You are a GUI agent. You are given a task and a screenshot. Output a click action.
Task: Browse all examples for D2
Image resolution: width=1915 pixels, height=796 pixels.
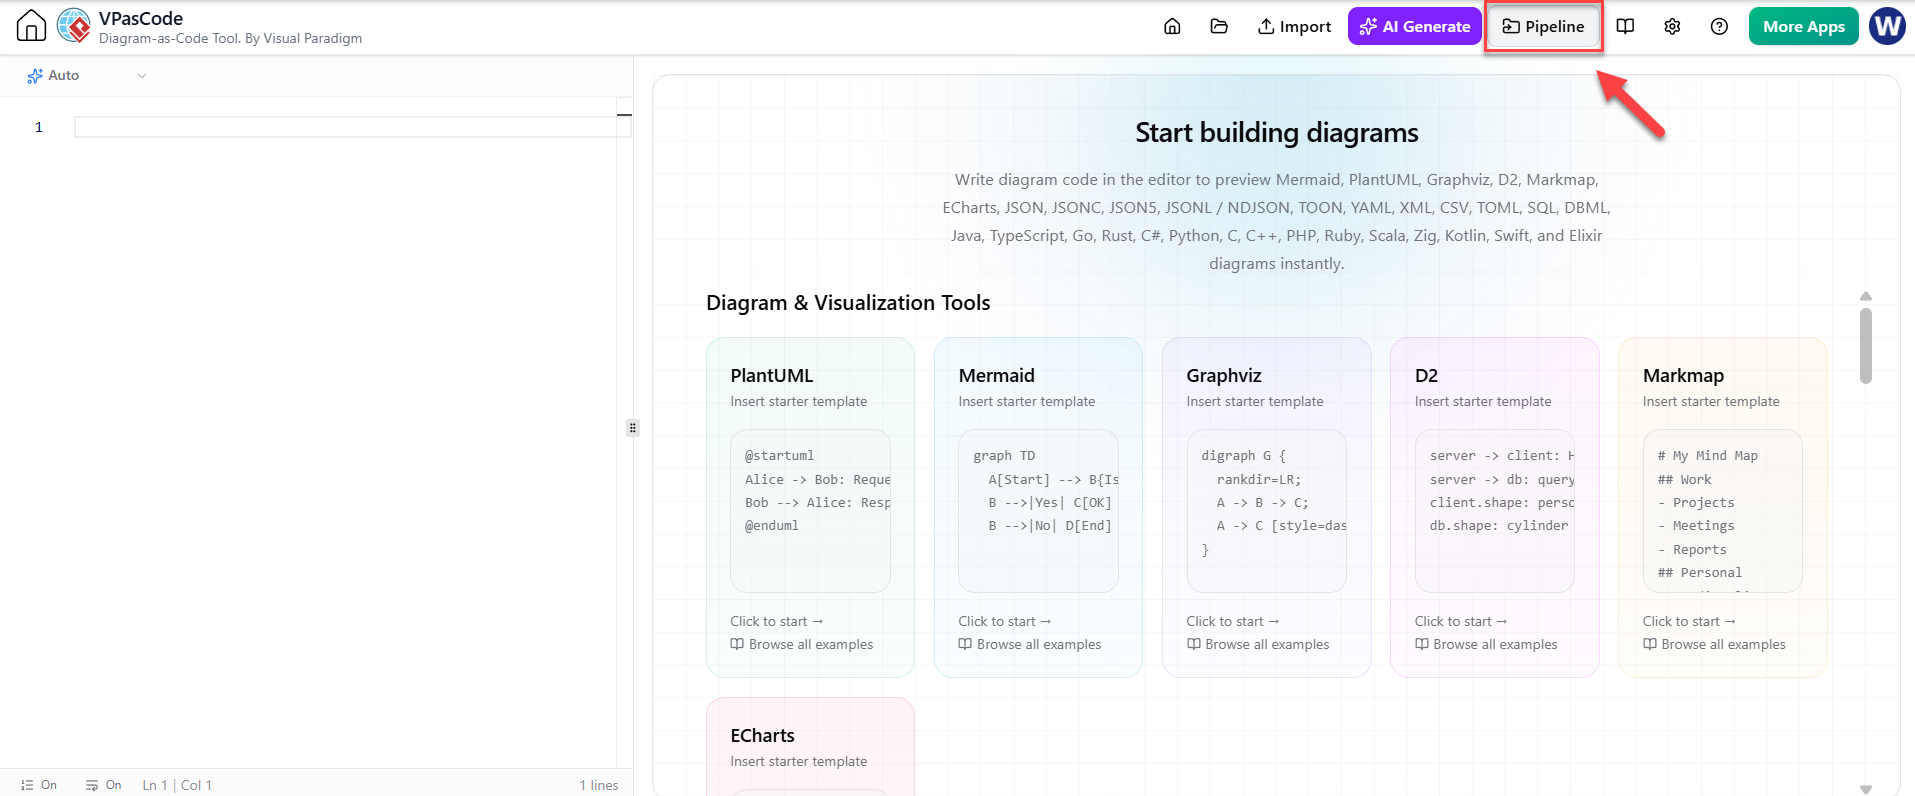1486,645
